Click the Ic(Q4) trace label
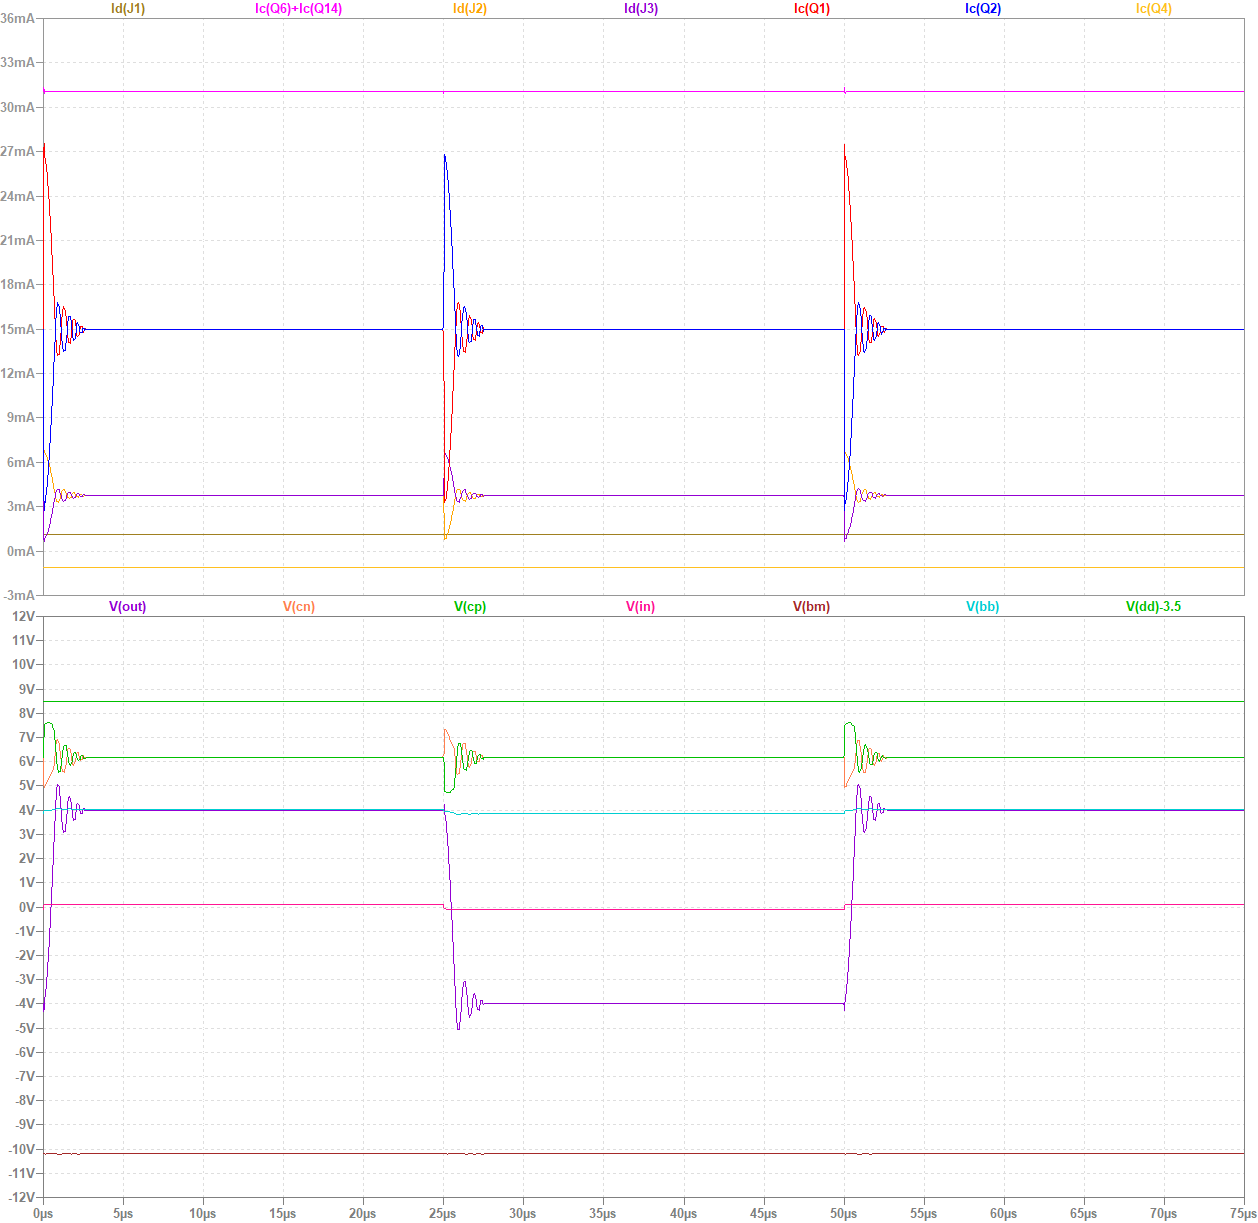This screenshot has height=1223, width=1258. click(x=1154, y=9)
